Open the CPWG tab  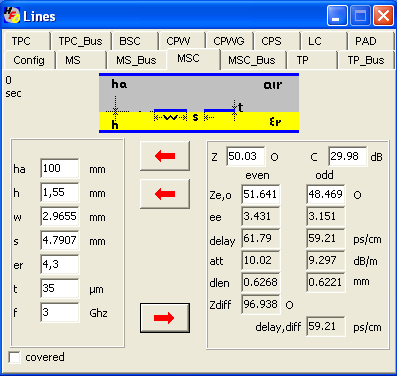[229, 41]
